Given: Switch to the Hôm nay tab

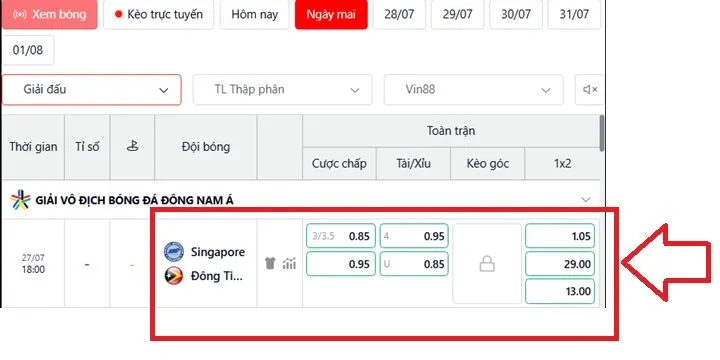Looking at the screenshot, I should pos(254,14).
